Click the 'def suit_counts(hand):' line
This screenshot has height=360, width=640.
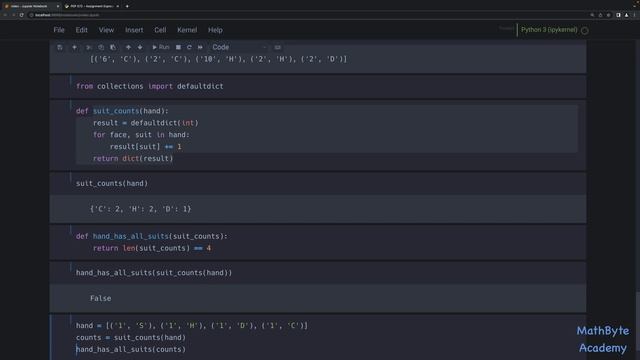coord(122,111)
